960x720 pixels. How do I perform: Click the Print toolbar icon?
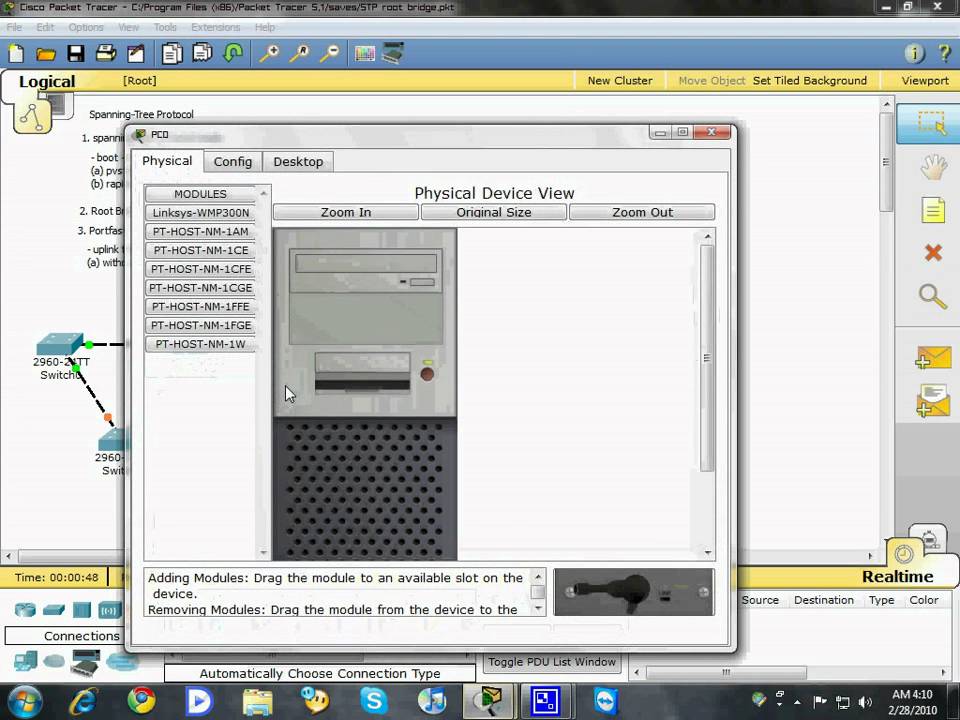tap(106, 54)
